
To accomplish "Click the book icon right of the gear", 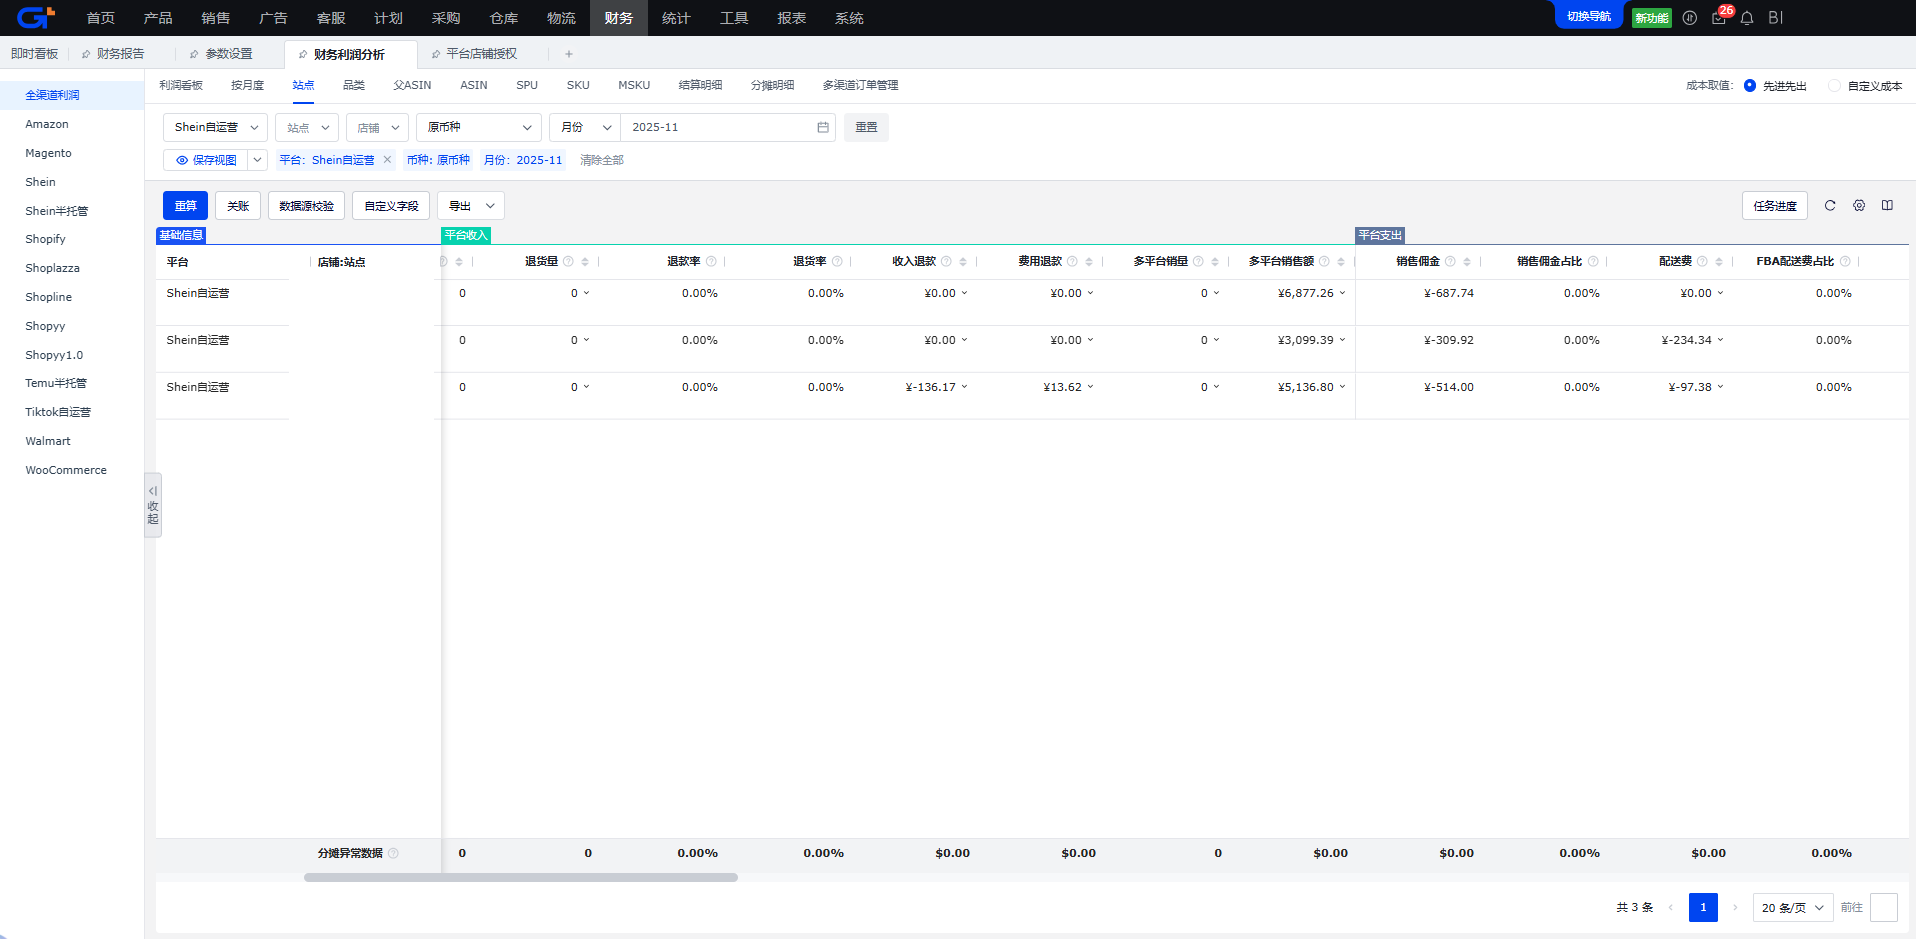I will tap(1887, 205).
